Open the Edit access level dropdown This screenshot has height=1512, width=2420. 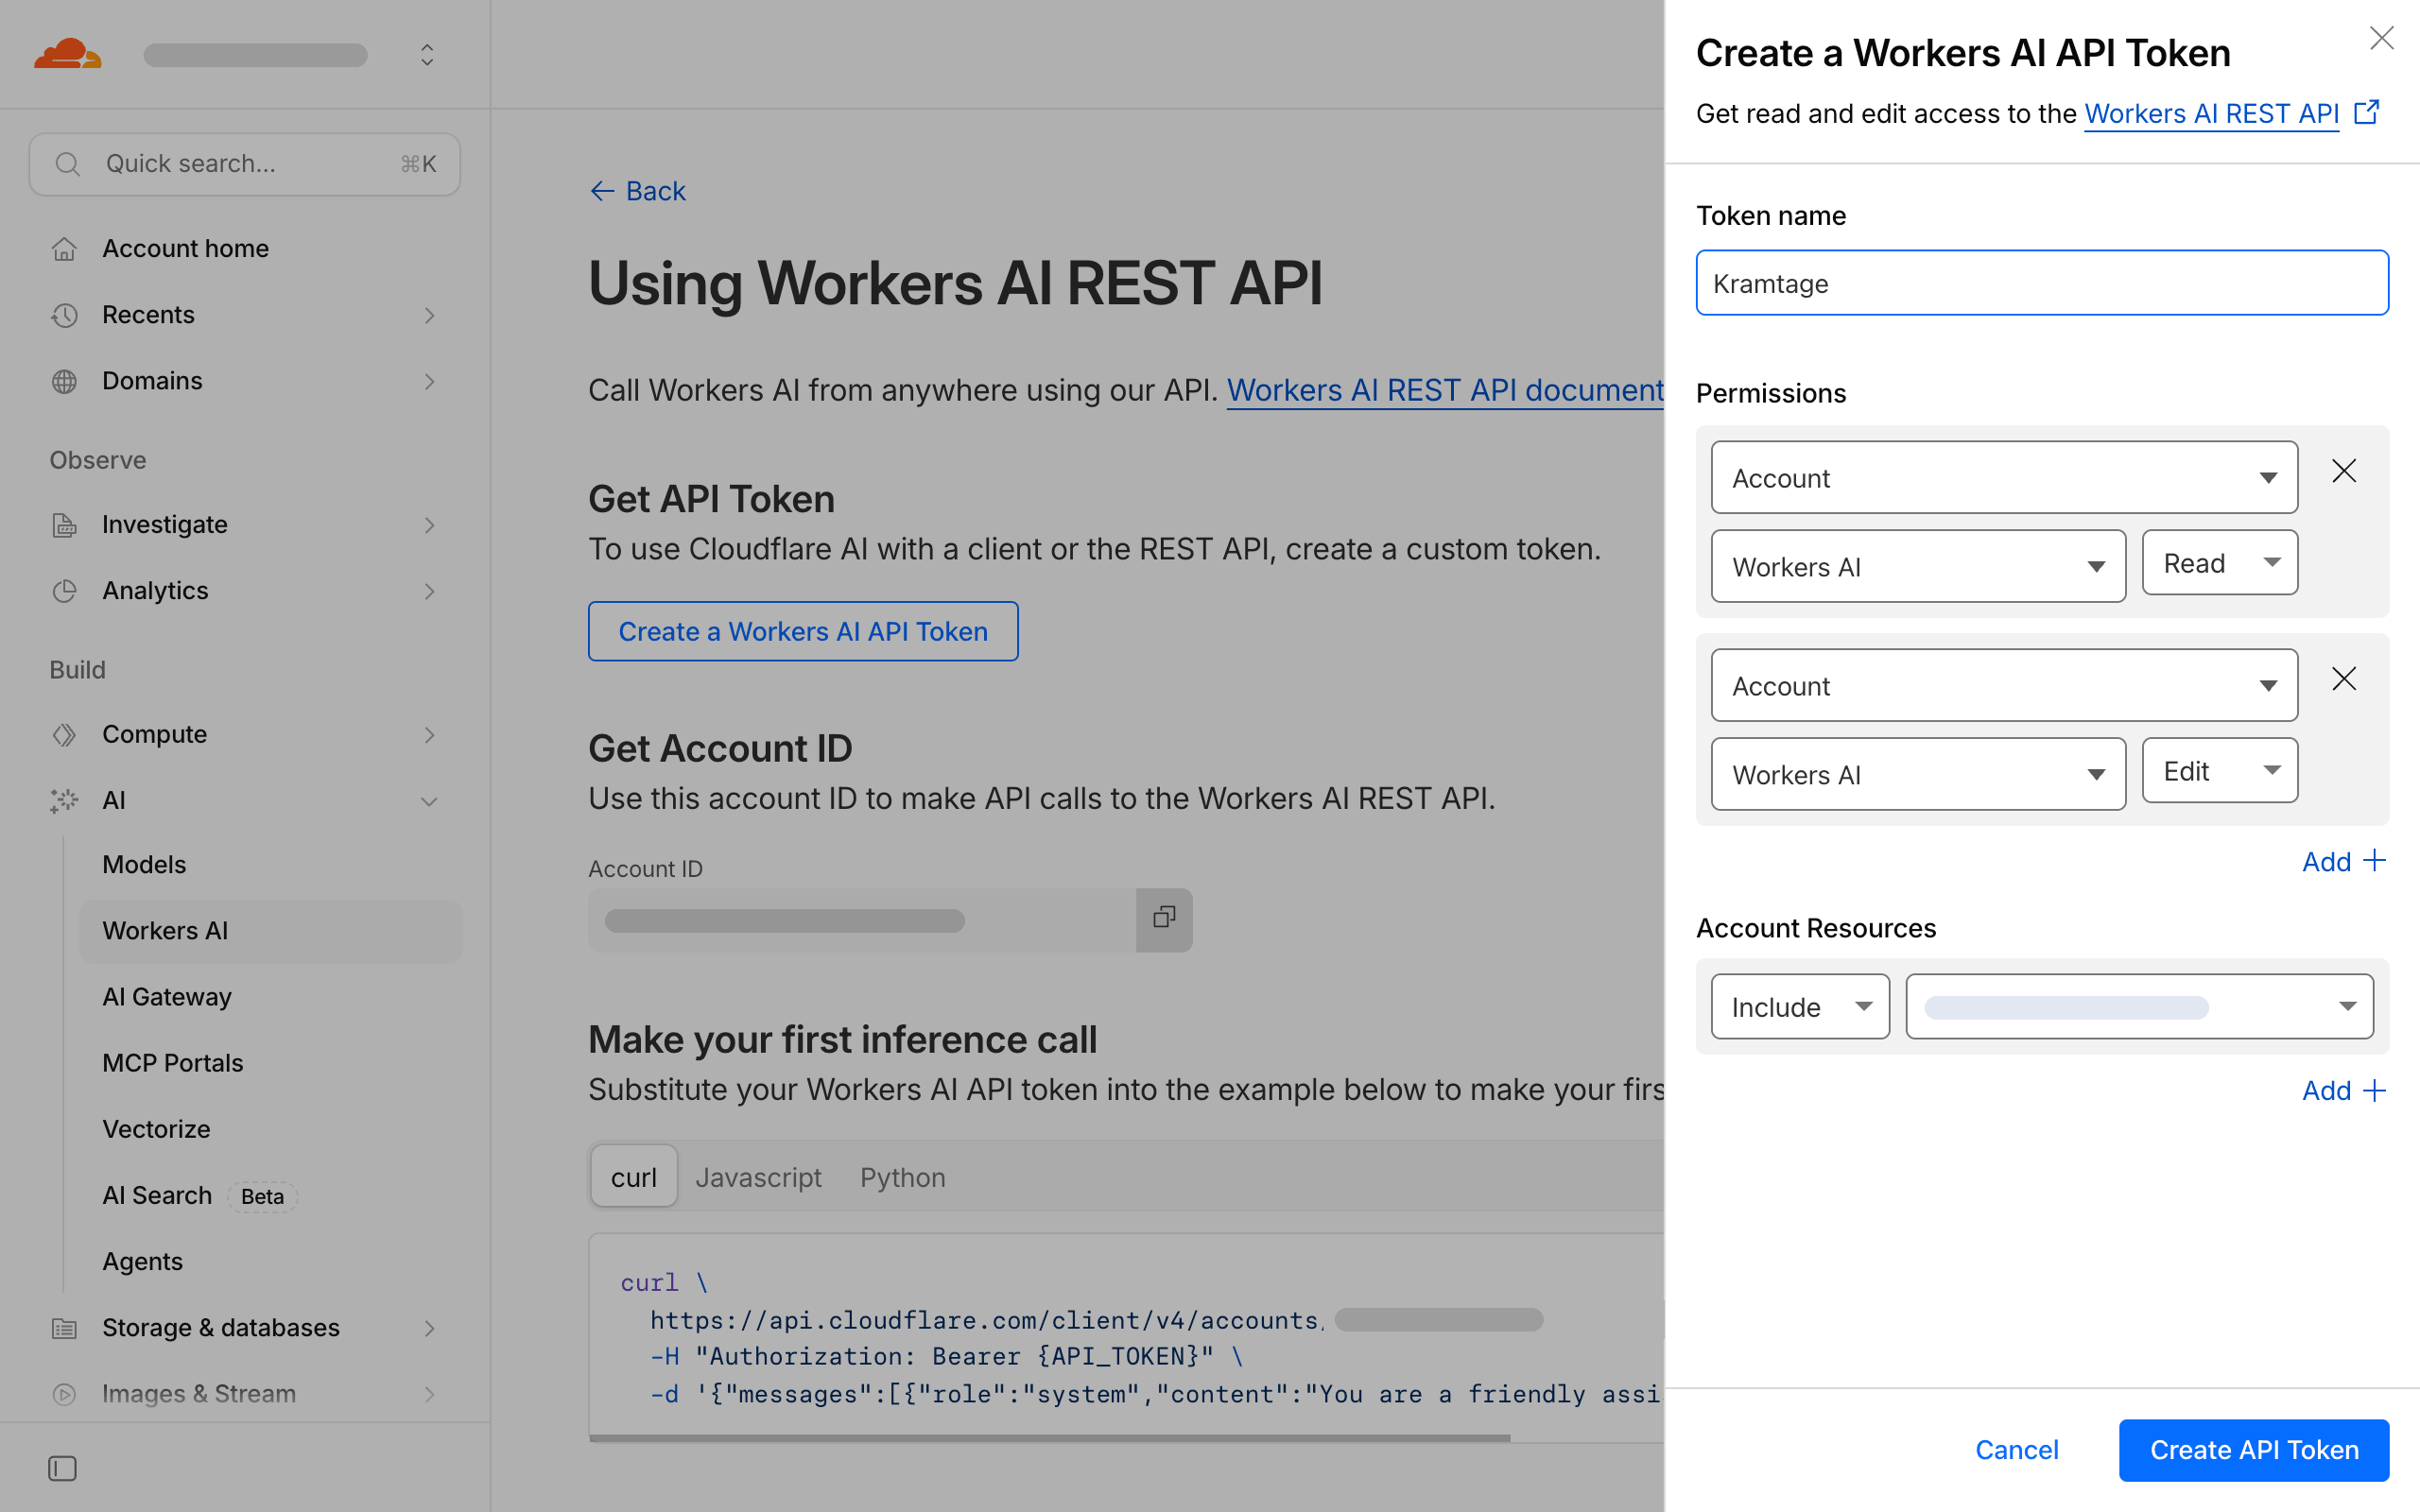[2219, 771]
